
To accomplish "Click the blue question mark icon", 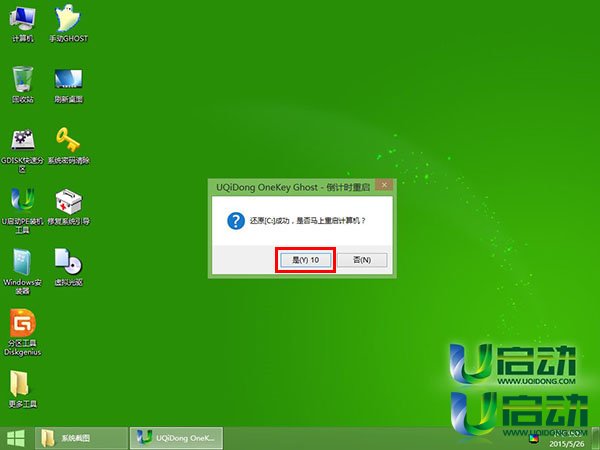I will pos(236,221).
